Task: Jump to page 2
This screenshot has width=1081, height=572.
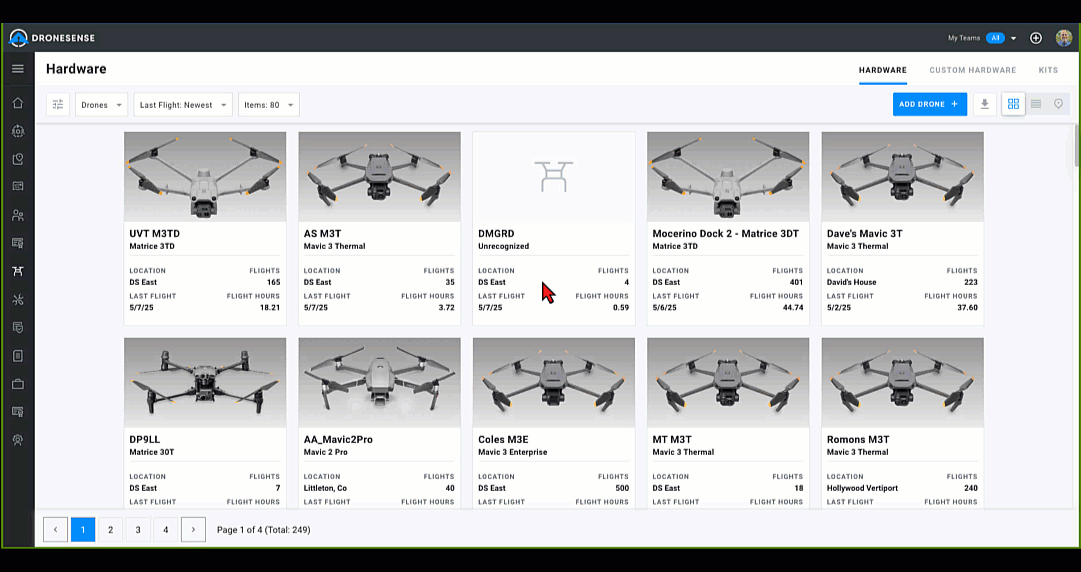Action: 110,530
